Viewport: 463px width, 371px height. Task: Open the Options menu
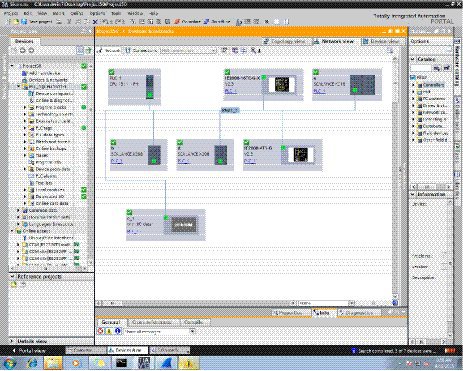97,13
